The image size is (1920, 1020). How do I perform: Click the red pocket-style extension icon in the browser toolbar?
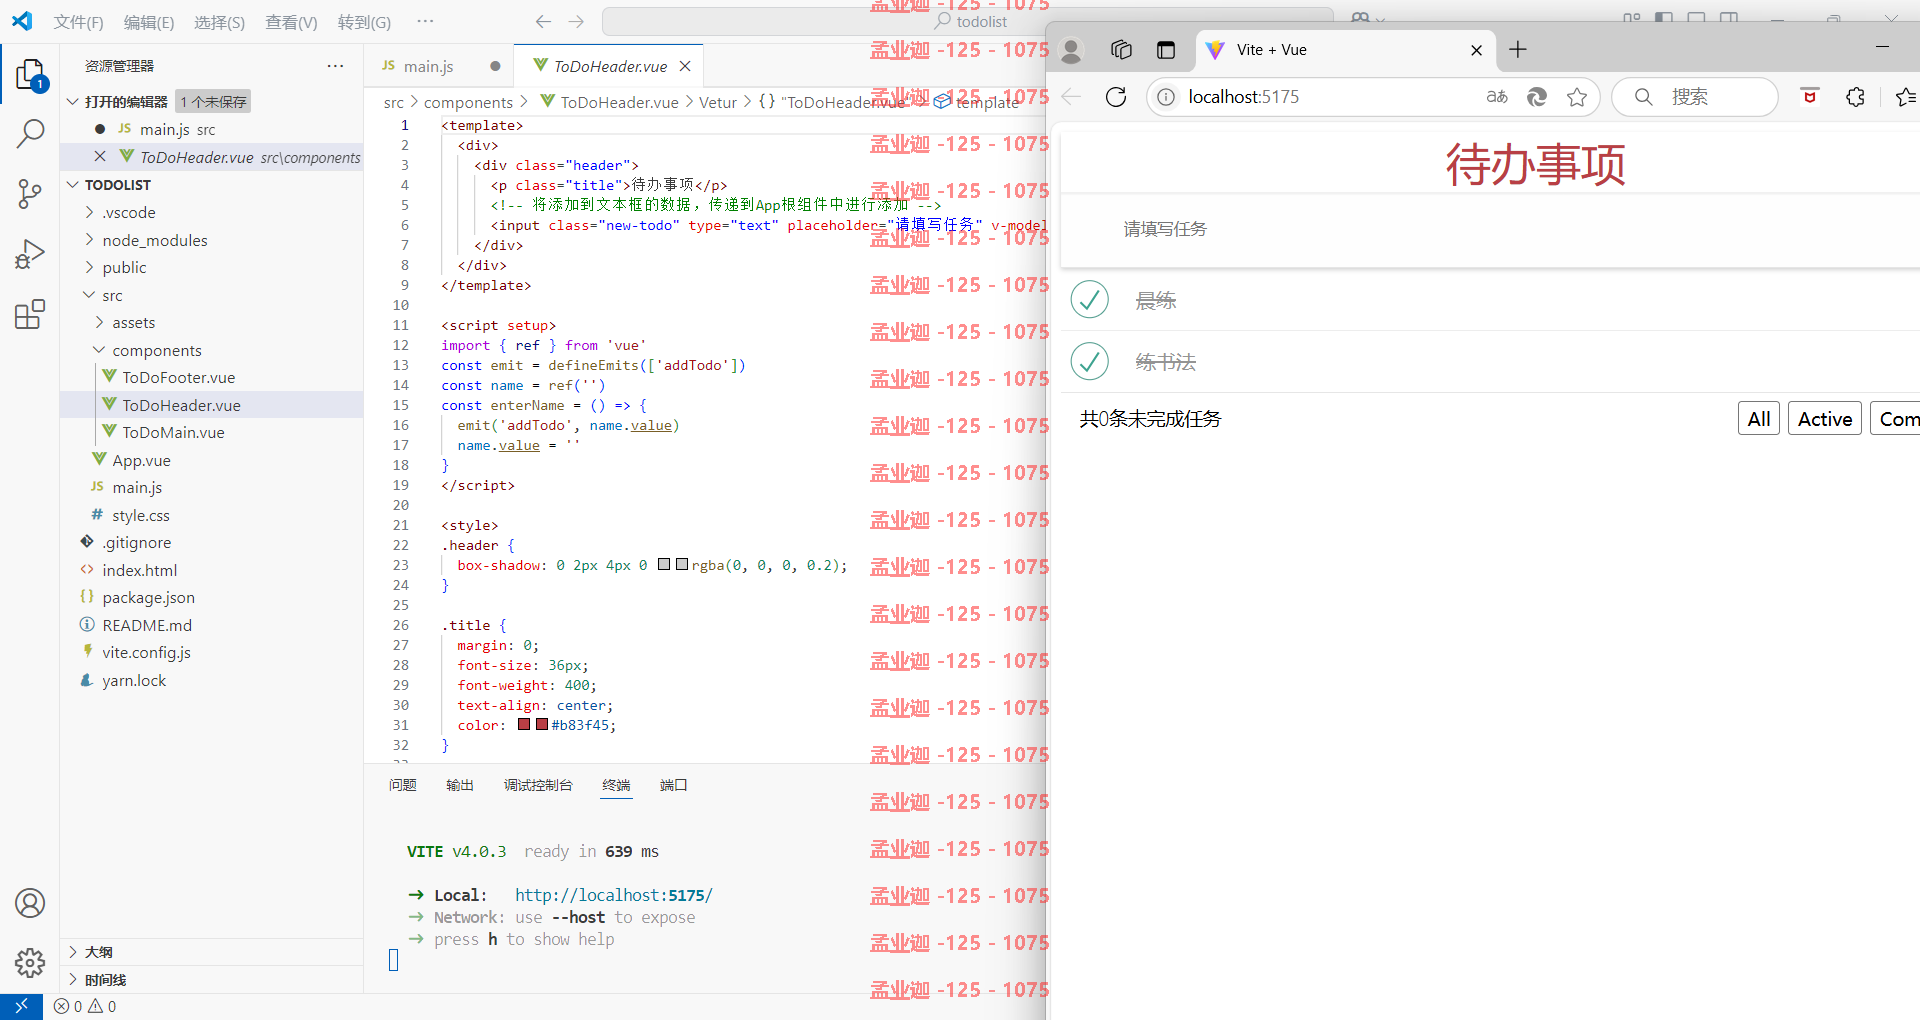point(1809,97)
